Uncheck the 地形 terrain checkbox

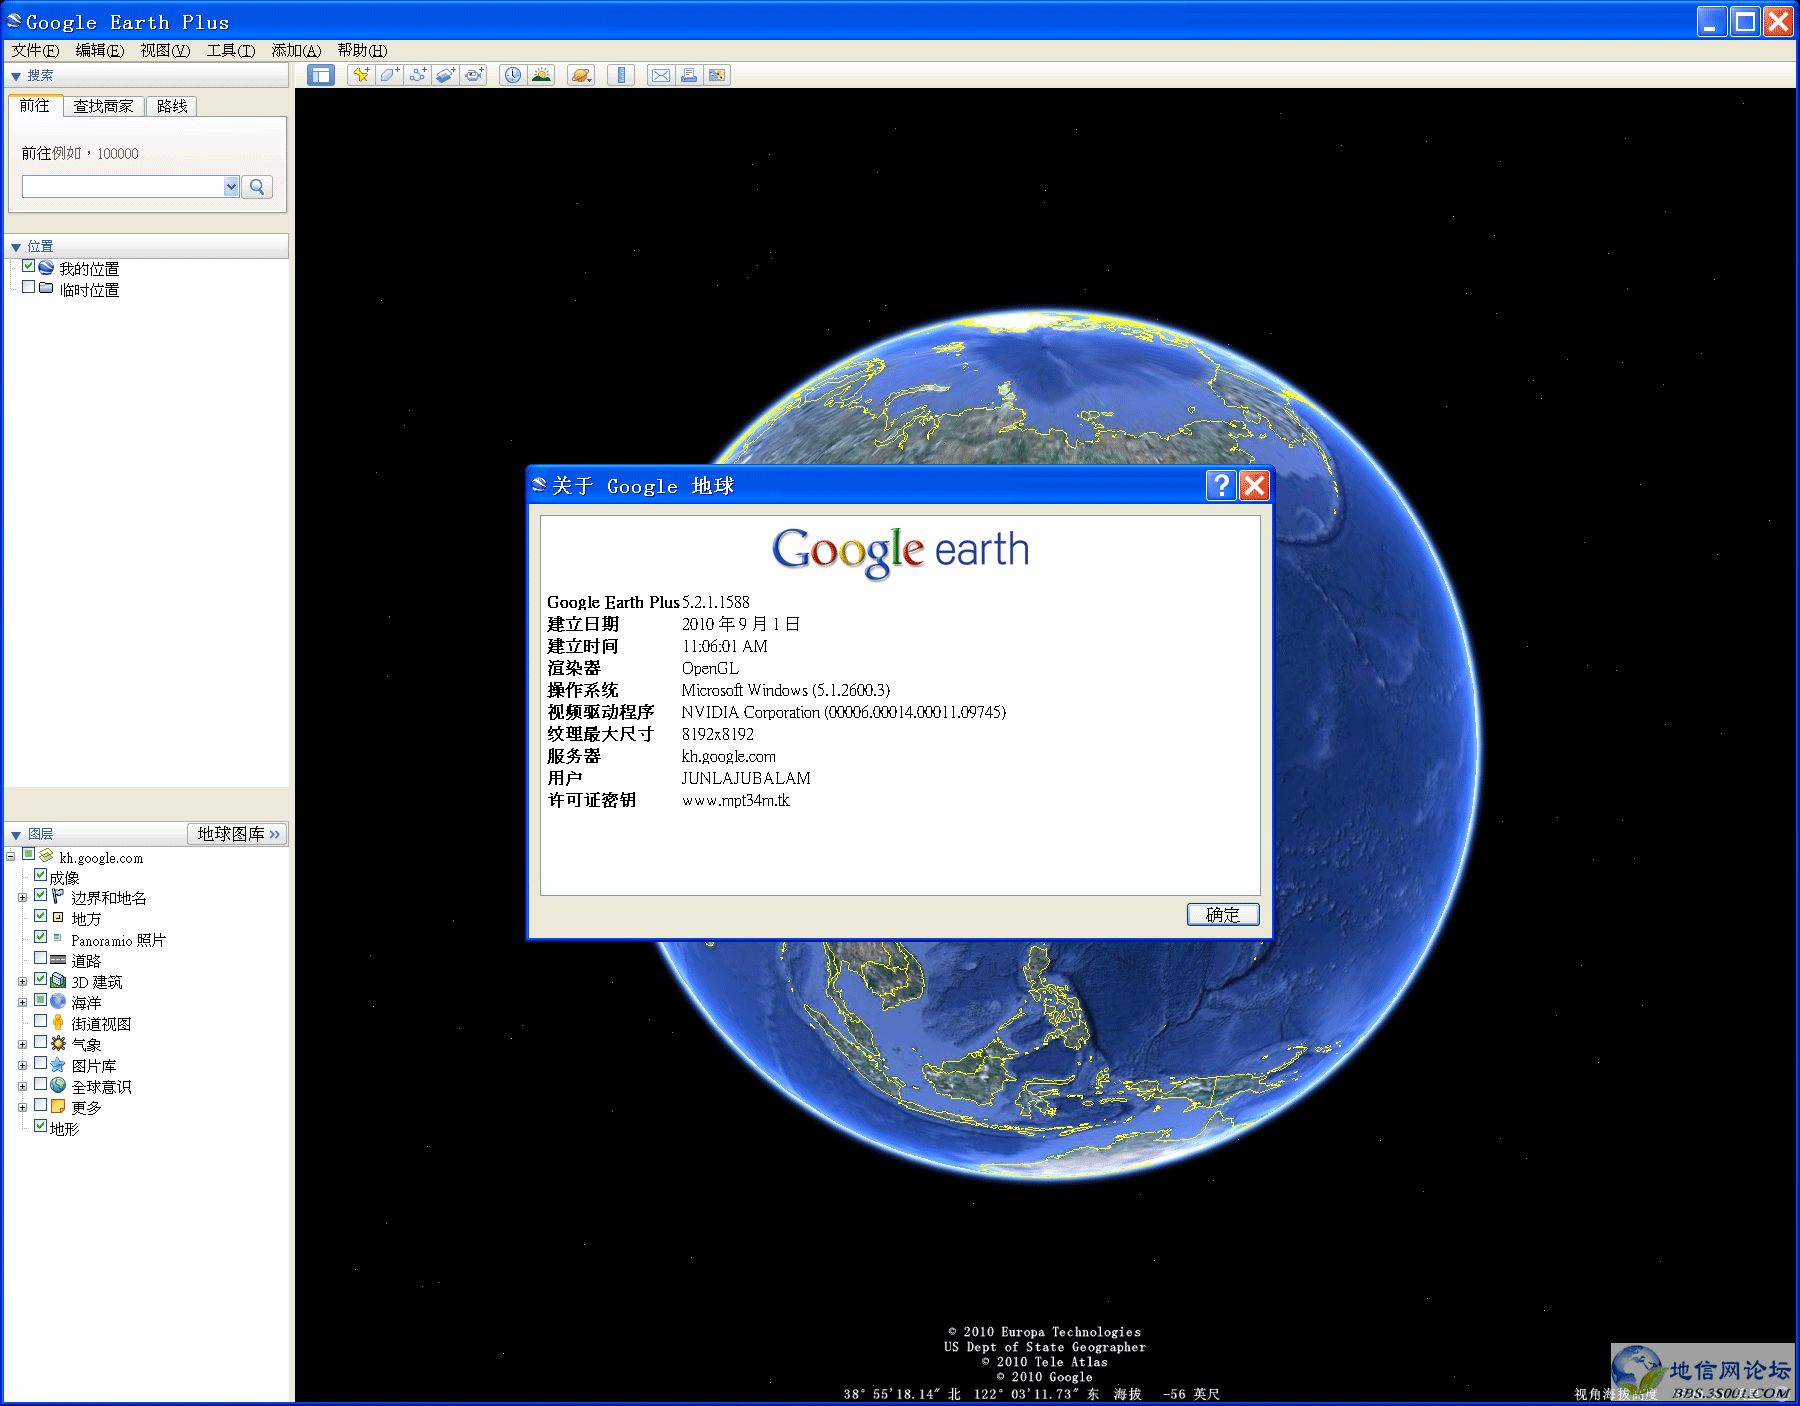click(41, 1126)
